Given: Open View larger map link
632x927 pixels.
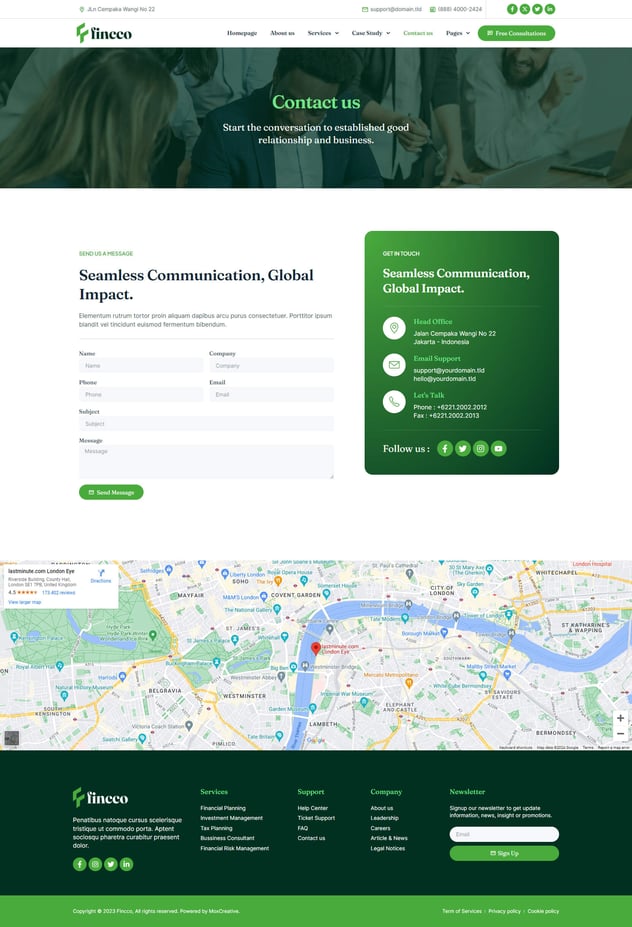Looking at the screenshot, I should click(25, 602).
